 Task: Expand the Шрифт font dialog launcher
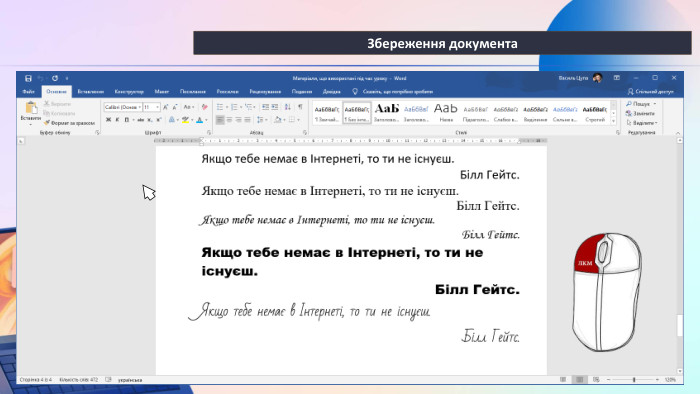click(209, 133)
